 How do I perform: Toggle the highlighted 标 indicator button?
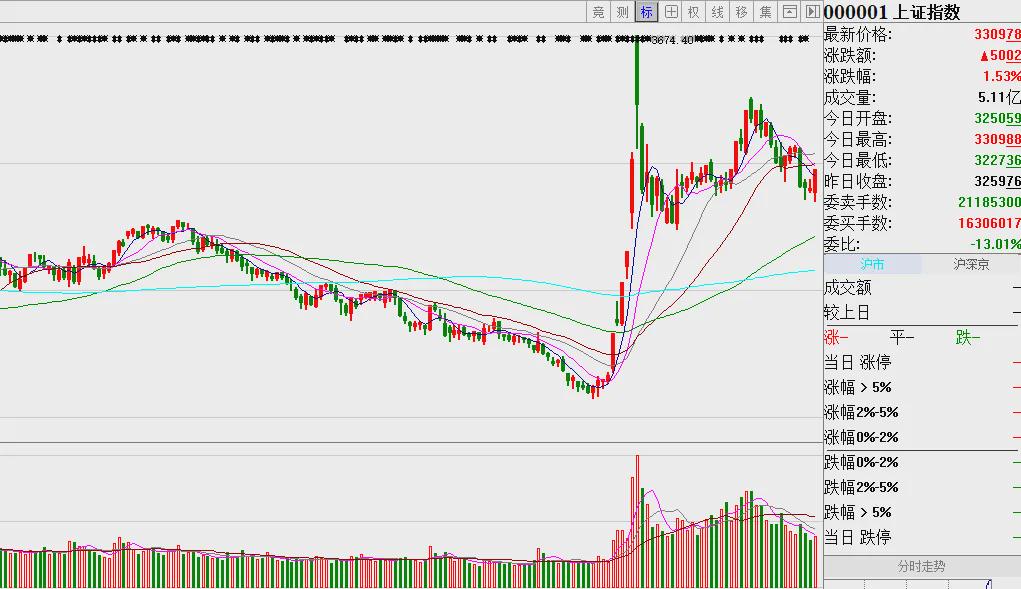point(646,12)
